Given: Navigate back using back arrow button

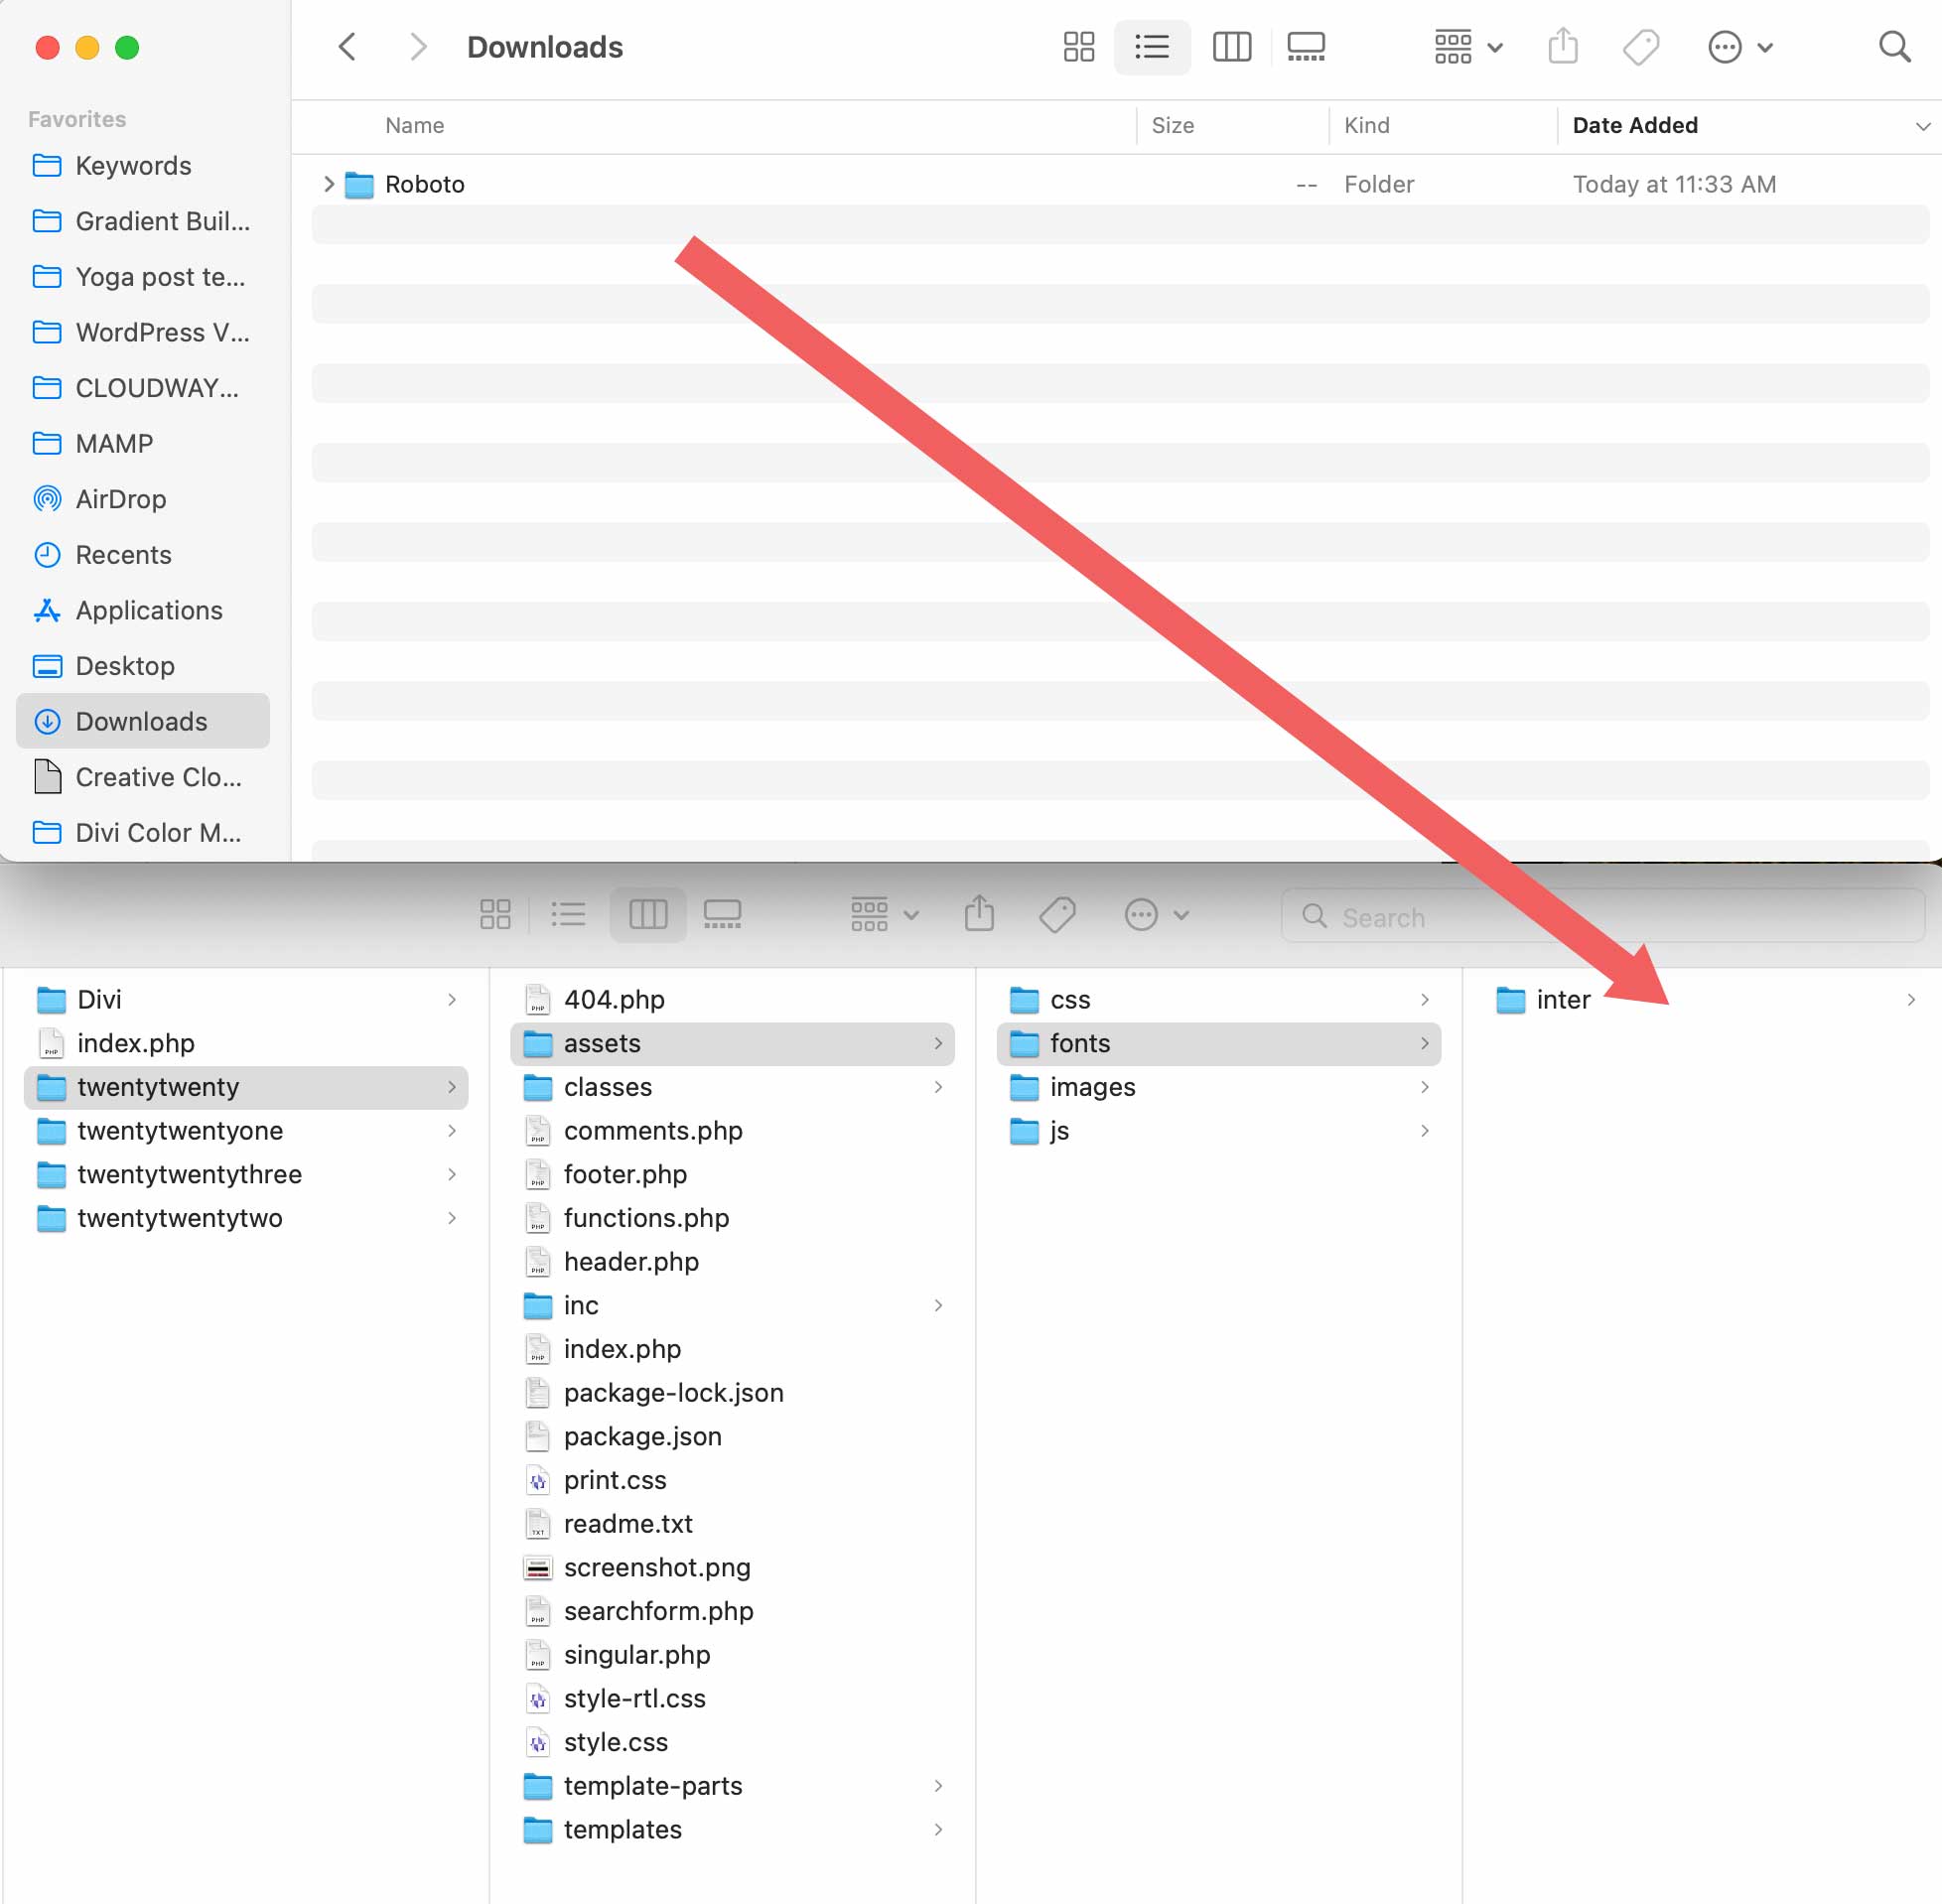Looking at the screenshot, I should (348, 46).
